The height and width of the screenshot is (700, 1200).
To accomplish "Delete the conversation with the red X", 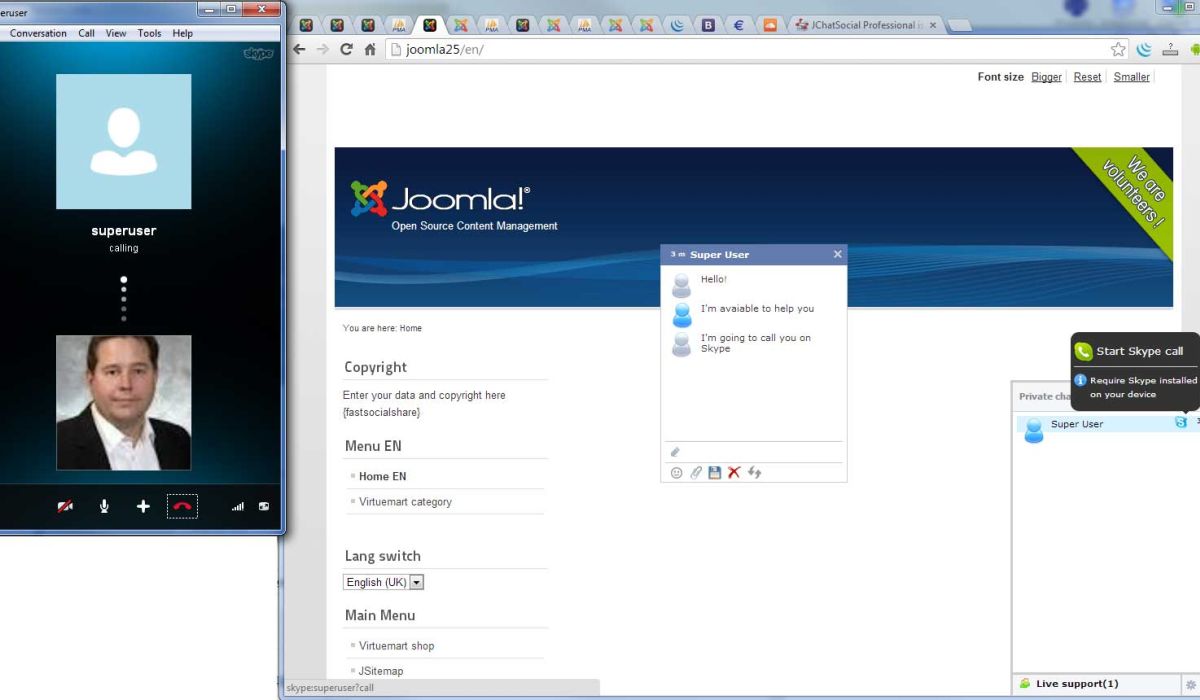I will pyautogui.click(x=734, y=473).
